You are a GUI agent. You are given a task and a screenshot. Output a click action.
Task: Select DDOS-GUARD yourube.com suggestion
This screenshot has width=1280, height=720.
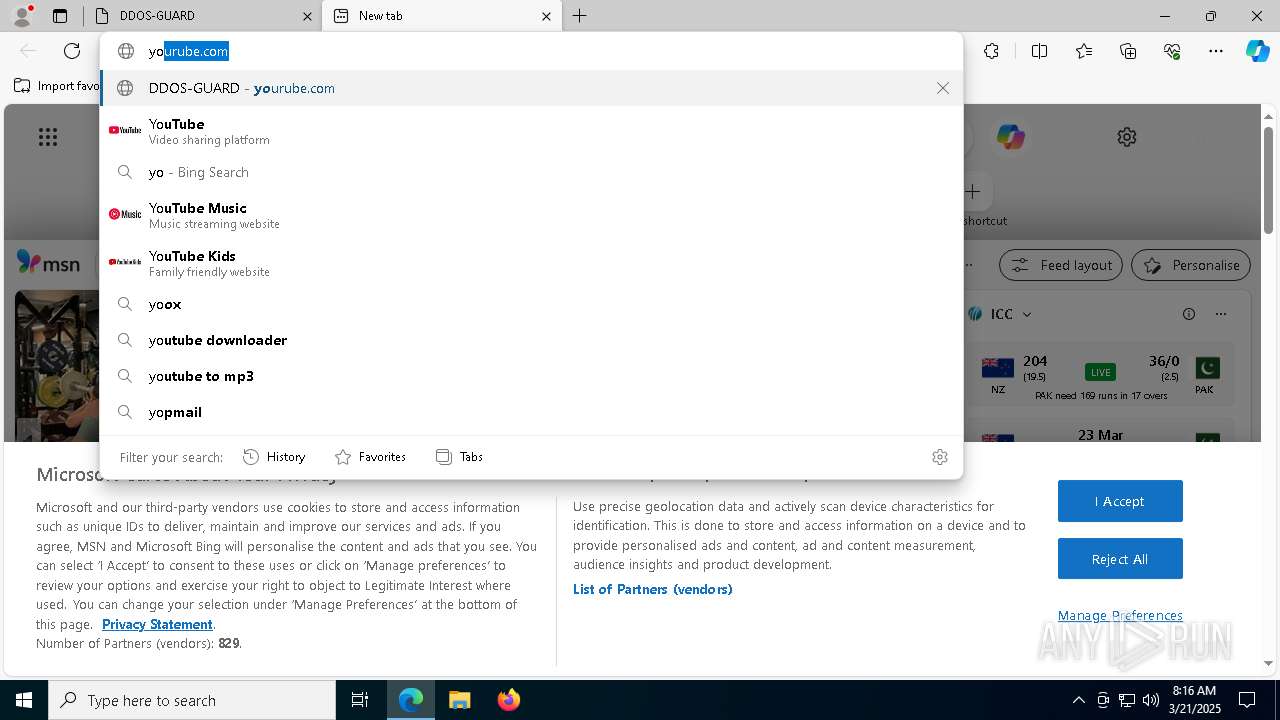(531, 88)
